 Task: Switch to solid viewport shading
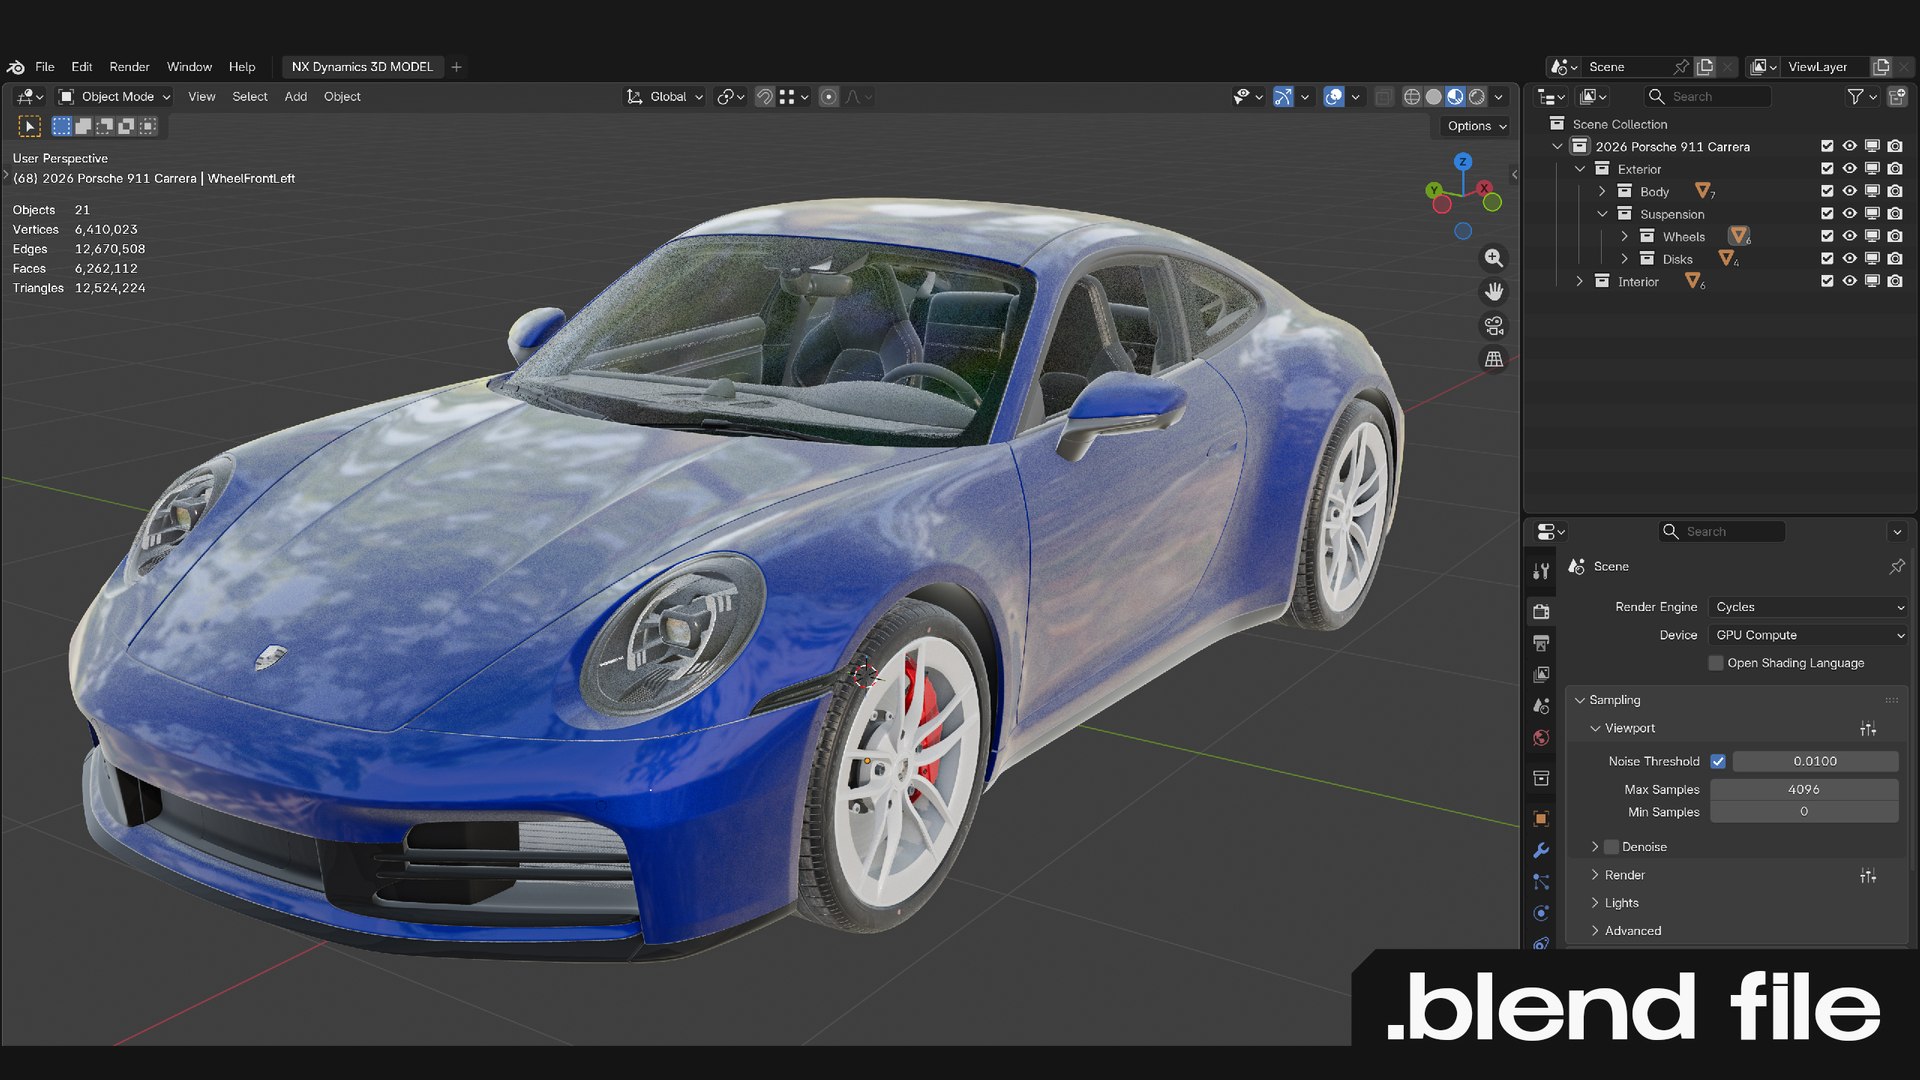point(1434,97)
